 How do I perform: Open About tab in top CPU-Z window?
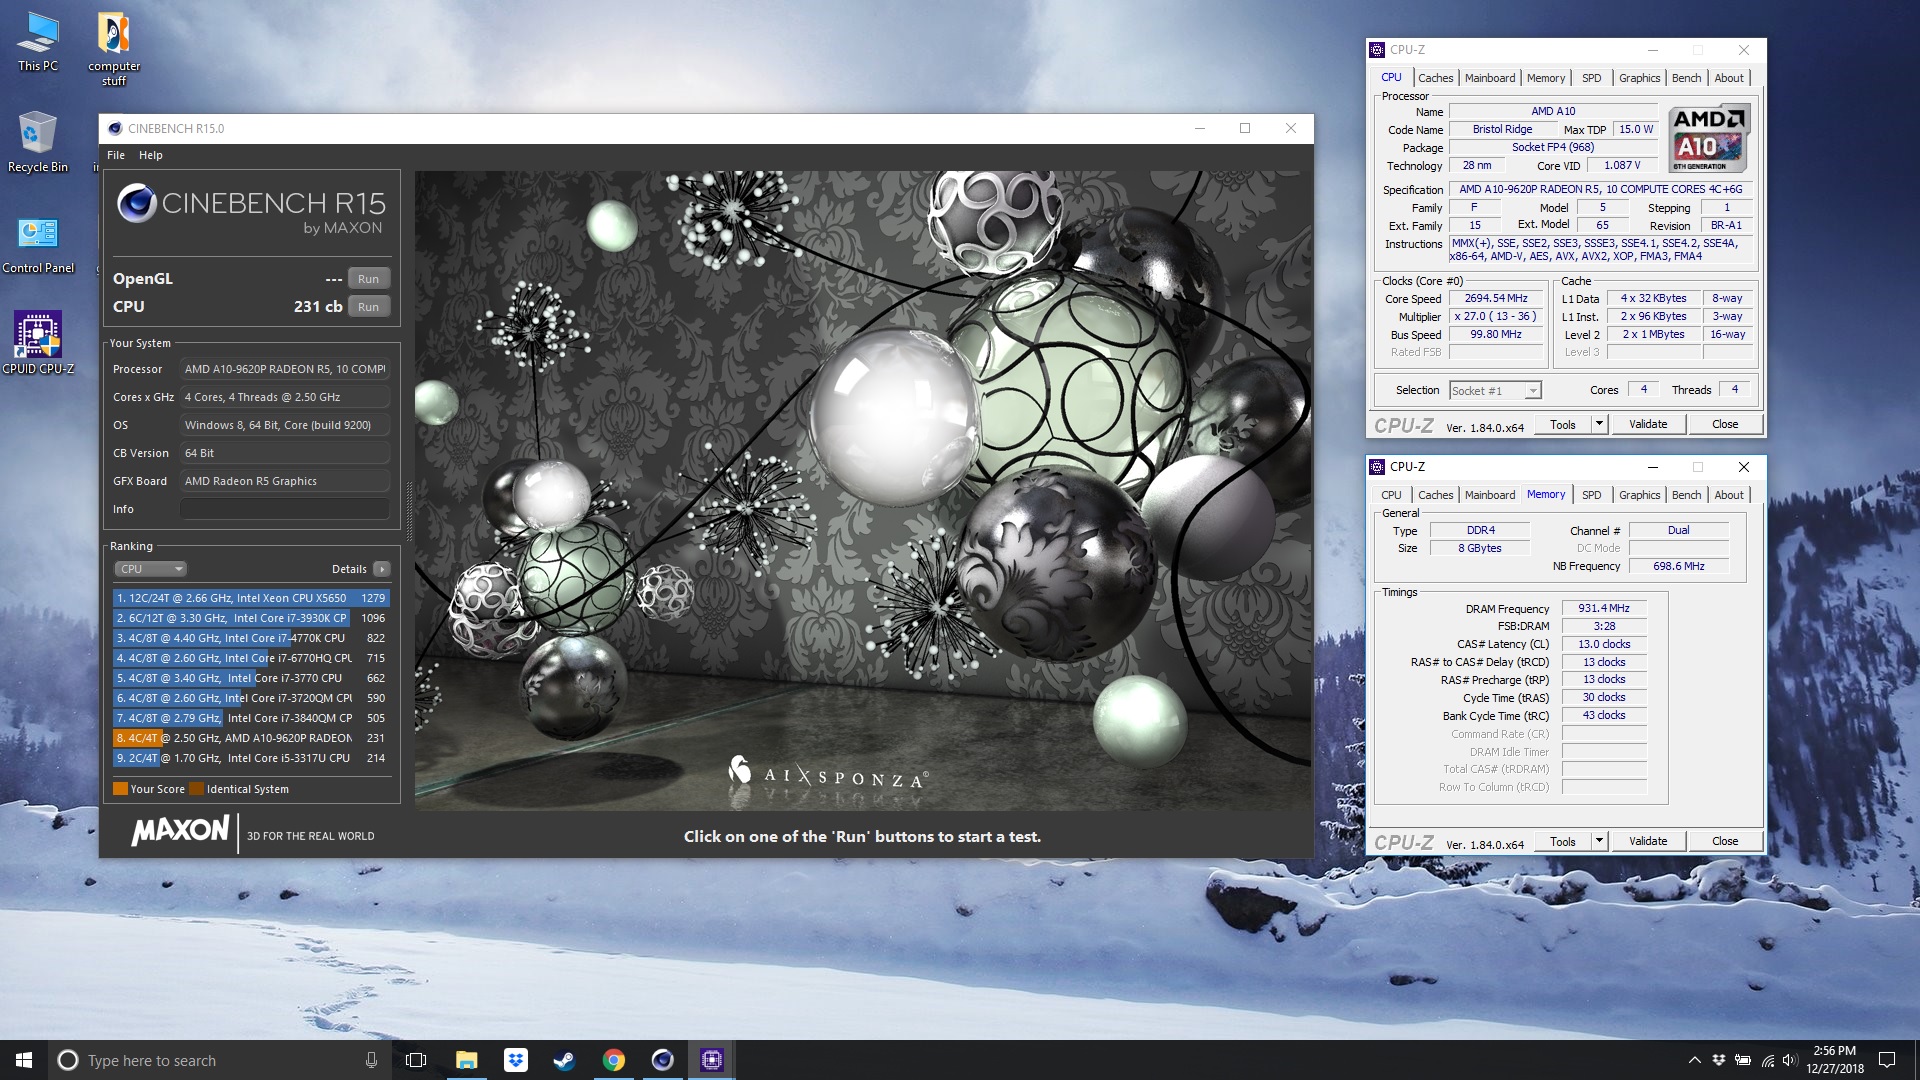coord(1729,78)
